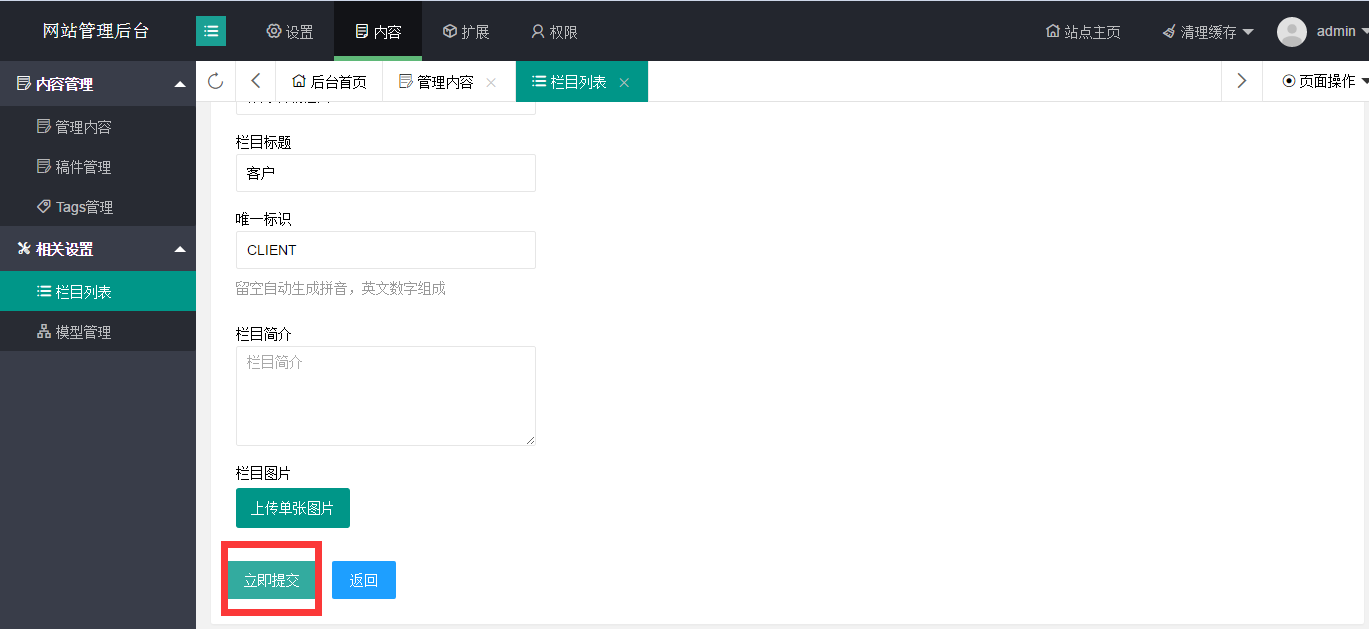
Task: Click the 返回 button
Action: coord(364,580)
